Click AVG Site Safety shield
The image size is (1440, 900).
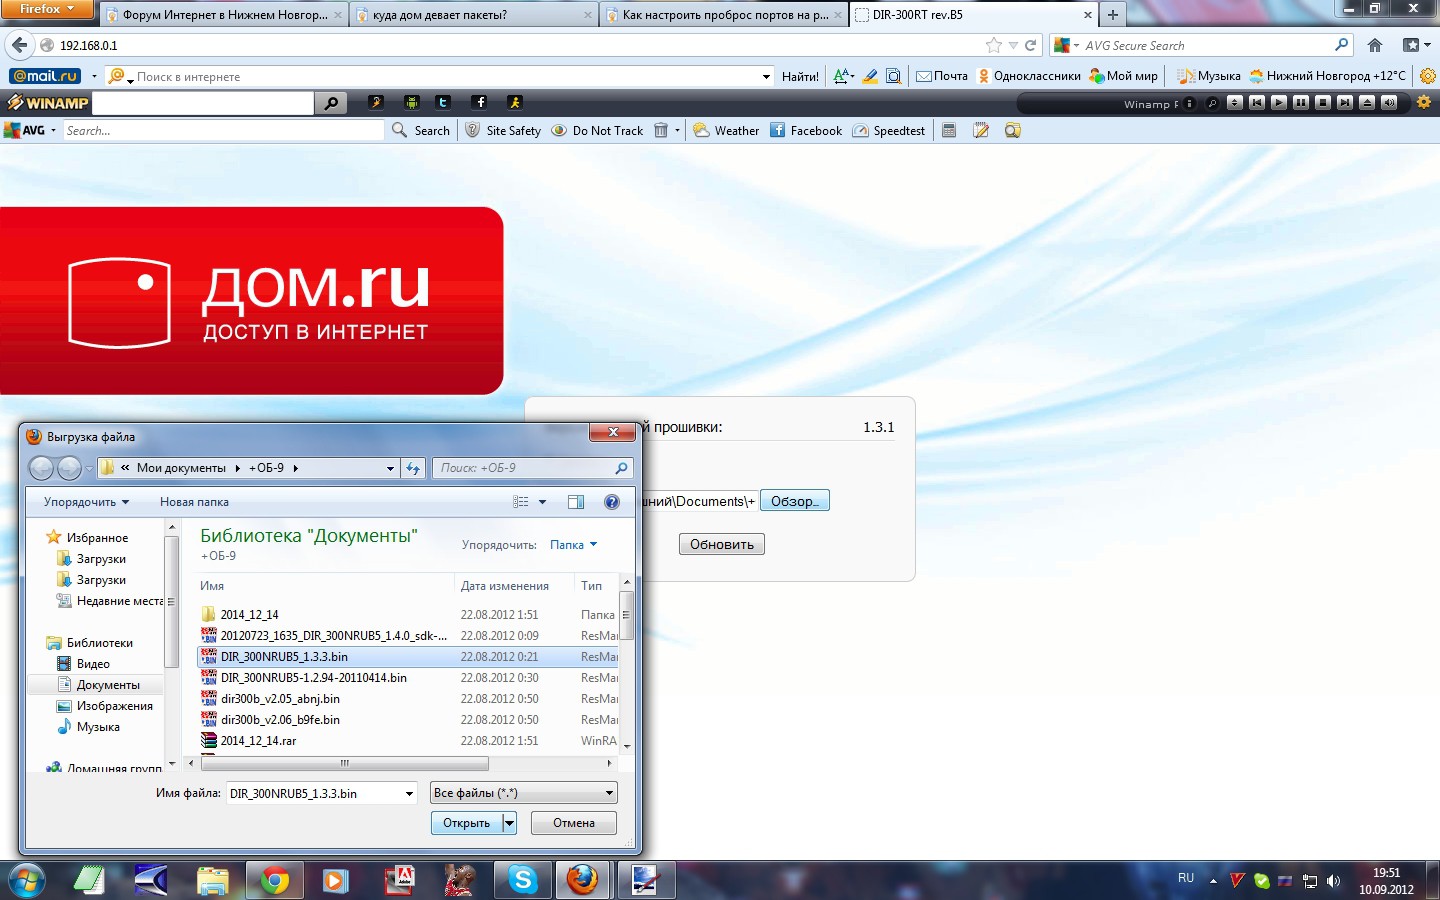pos(503,131)
